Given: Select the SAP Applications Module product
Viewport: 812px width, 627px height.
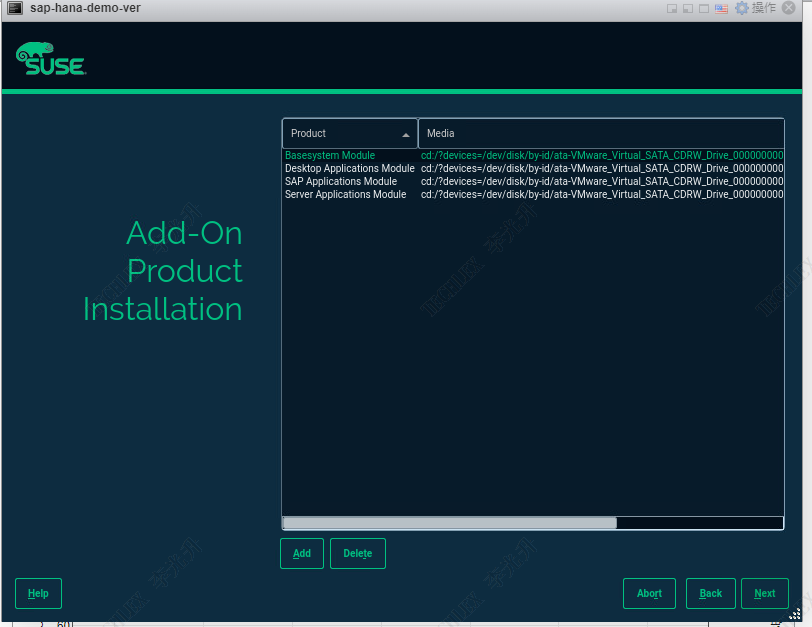Looking at the screenshot, I should [x=341, y=181].
